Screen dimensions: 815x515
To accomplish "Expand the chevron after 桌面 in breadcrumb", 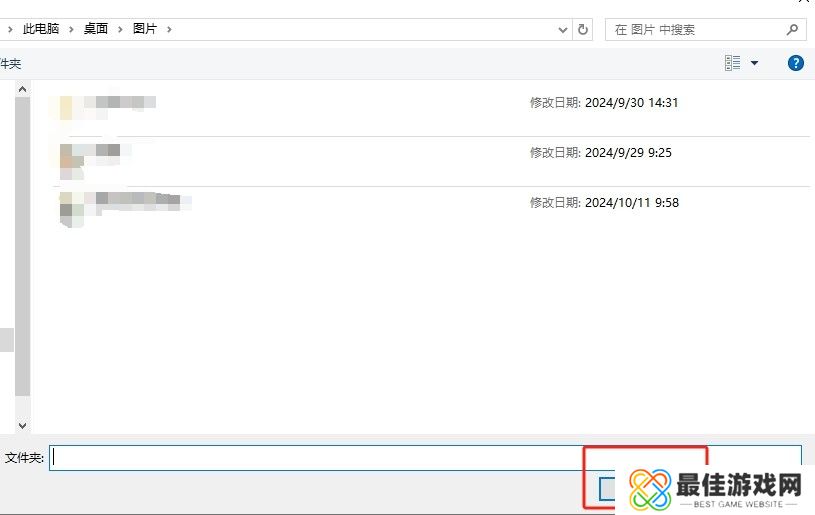I will click(x=121, y=29).
